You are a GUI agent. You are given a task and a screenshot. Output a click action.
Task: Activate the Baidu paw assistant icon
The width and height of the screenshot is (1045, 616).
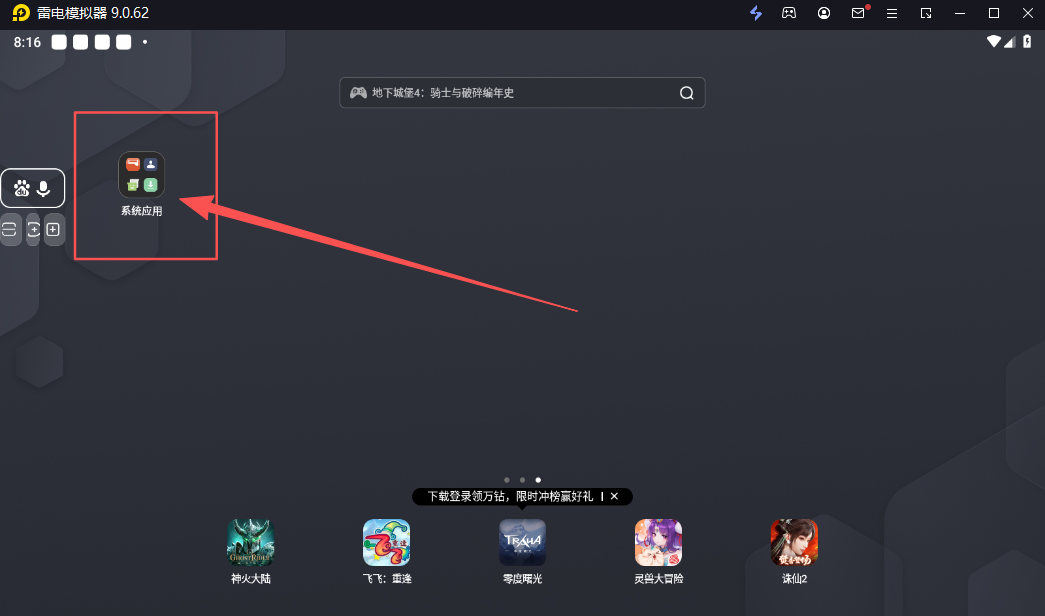coord(20,187)
